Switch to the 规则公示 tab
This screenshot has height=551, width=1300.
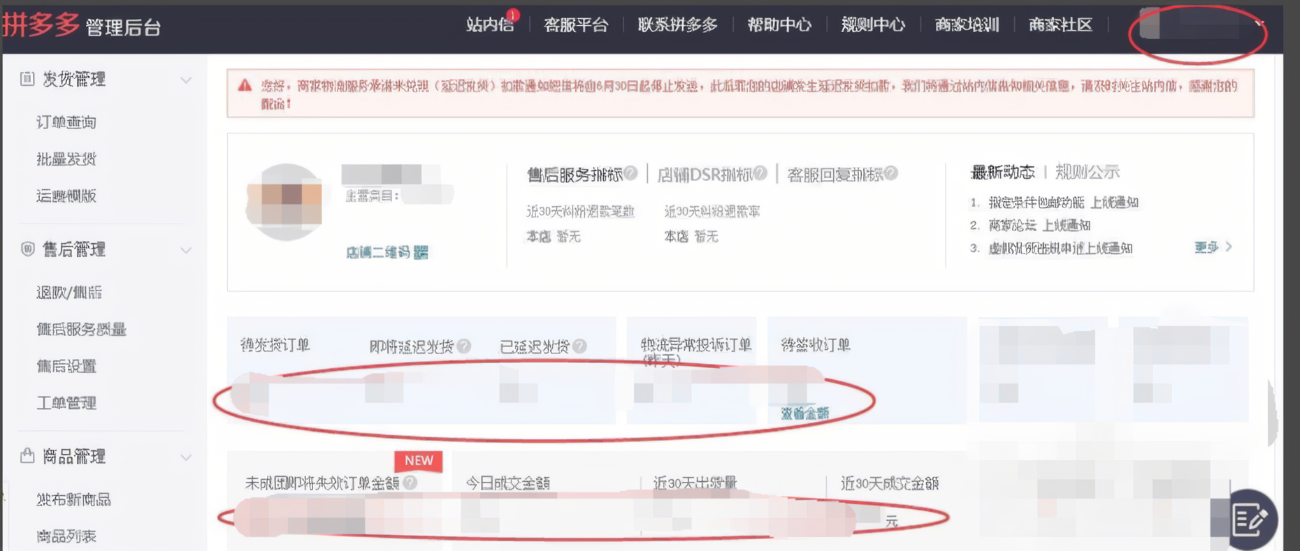click(x=1088, y=172)
